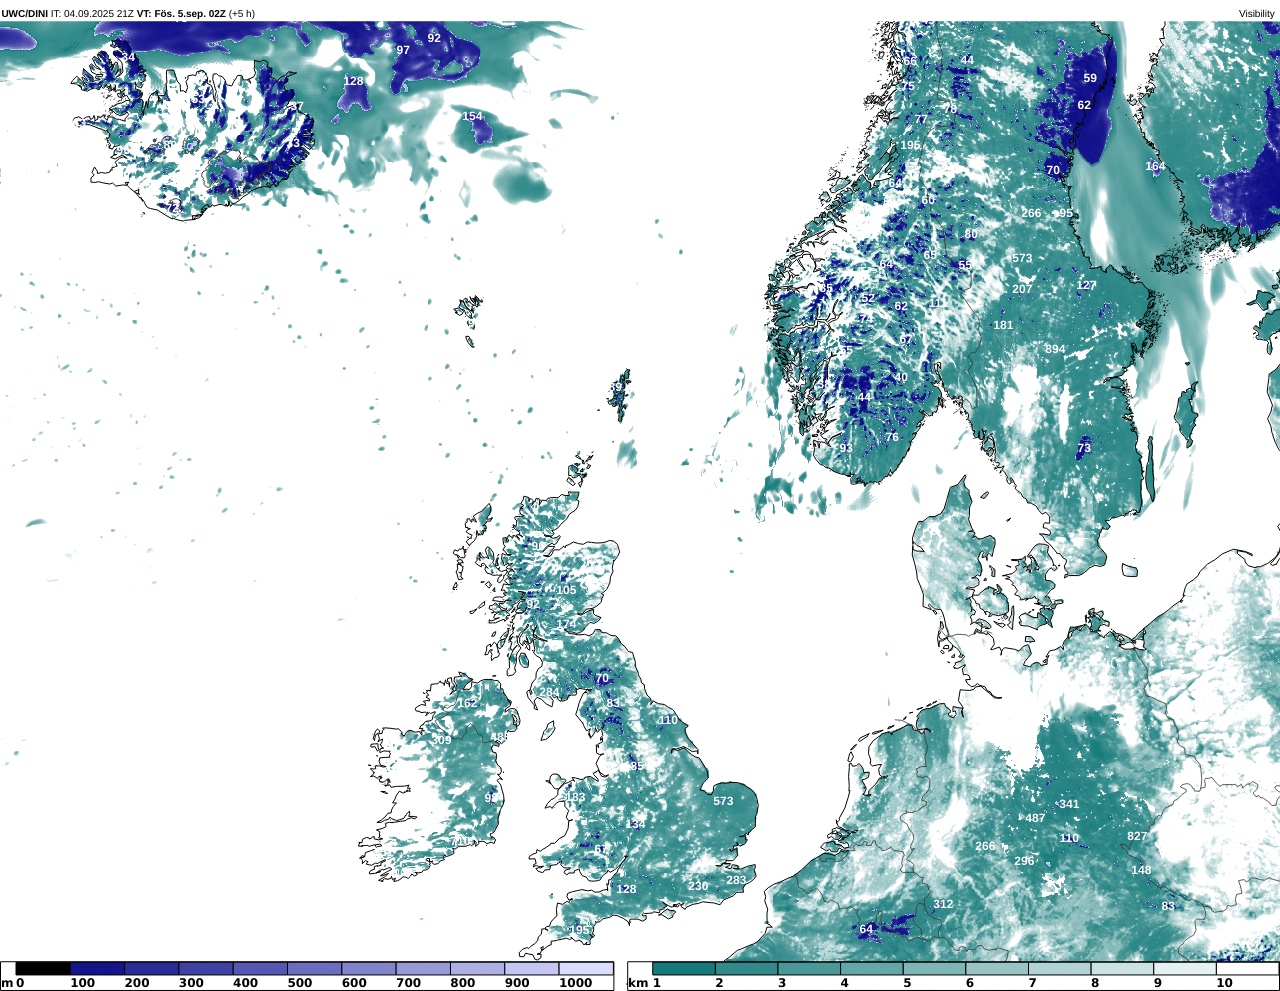
Task: Select the '894' value in Sweden
Action: 1055,349
